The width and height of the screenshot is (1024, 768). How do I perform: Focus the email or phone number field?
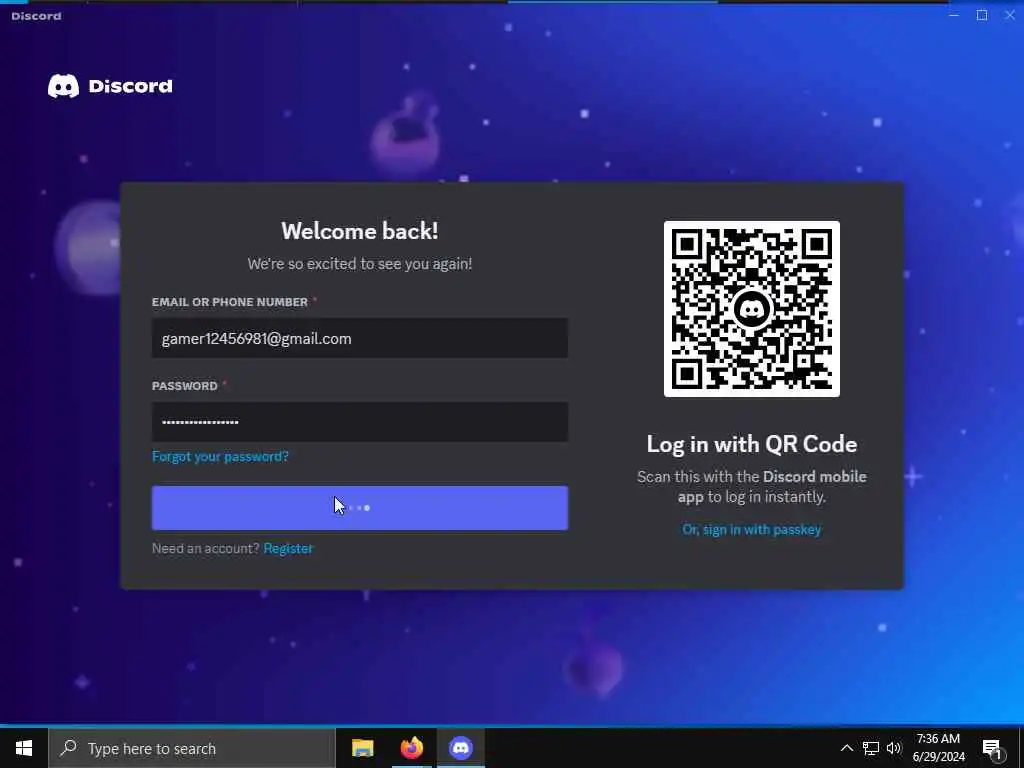click(360, 338)
